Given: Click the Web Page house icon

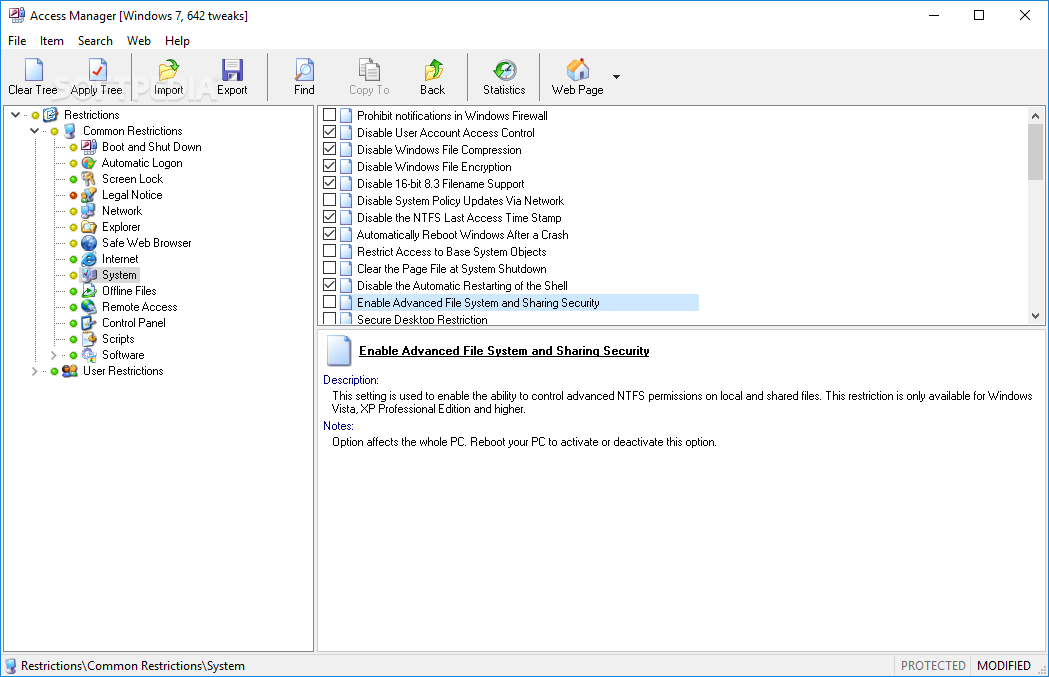Looking at the screenshot, I should click(577, 70).
